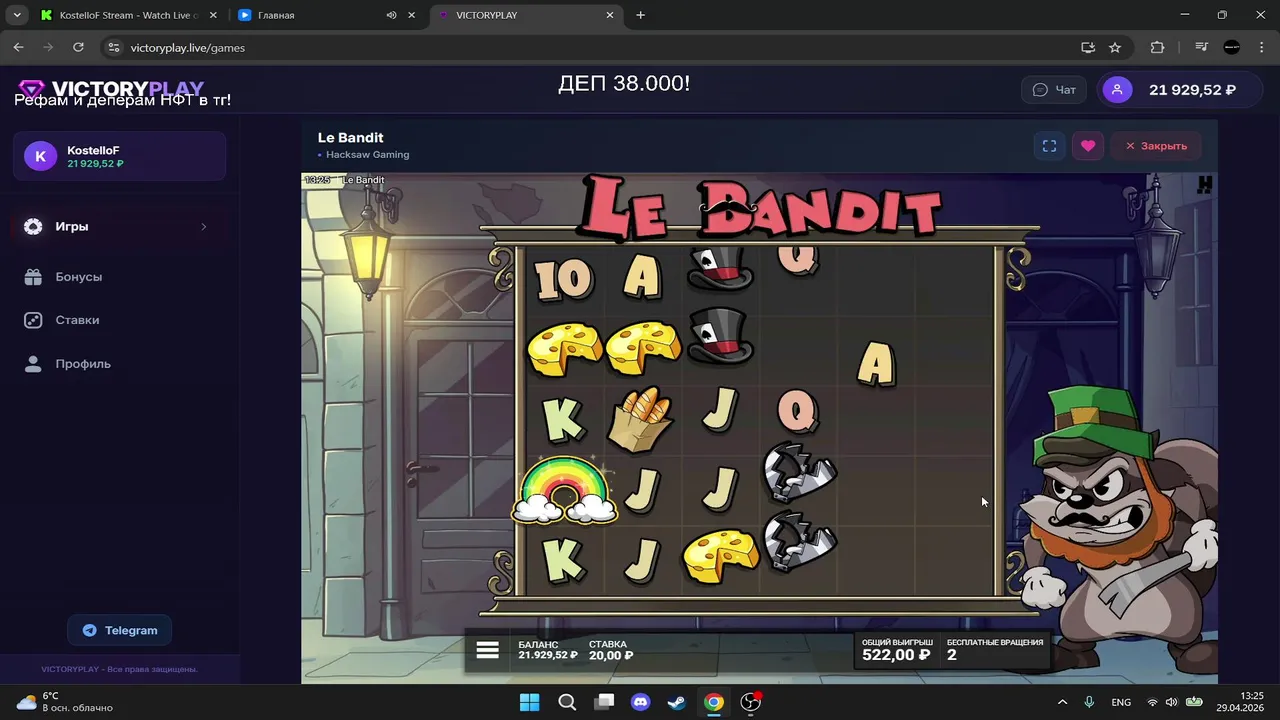Open Windows taskbar search
Viewport: 1280px width, 720px height.
click(x=566, y=702)
